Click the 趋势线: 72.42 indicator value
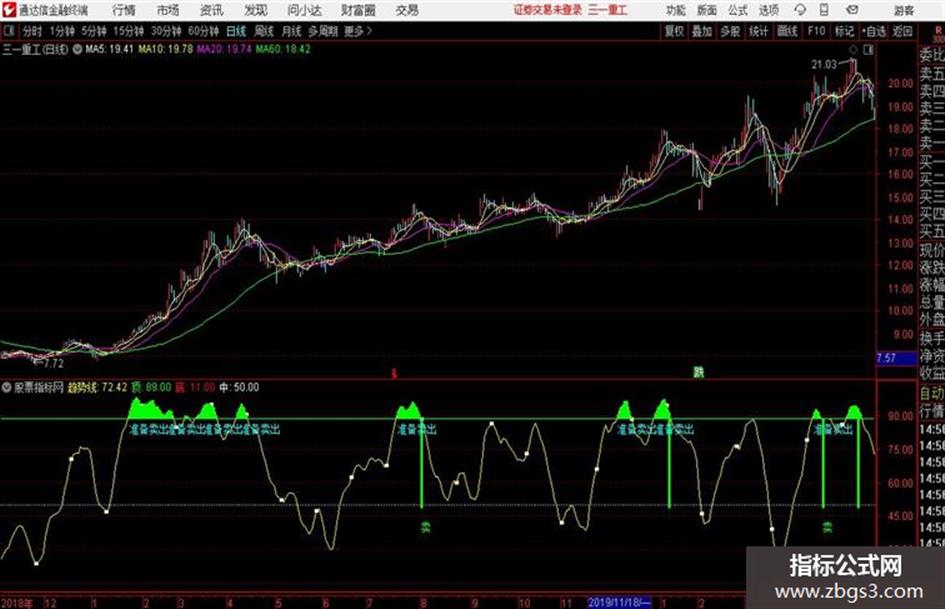 (98, 387)
